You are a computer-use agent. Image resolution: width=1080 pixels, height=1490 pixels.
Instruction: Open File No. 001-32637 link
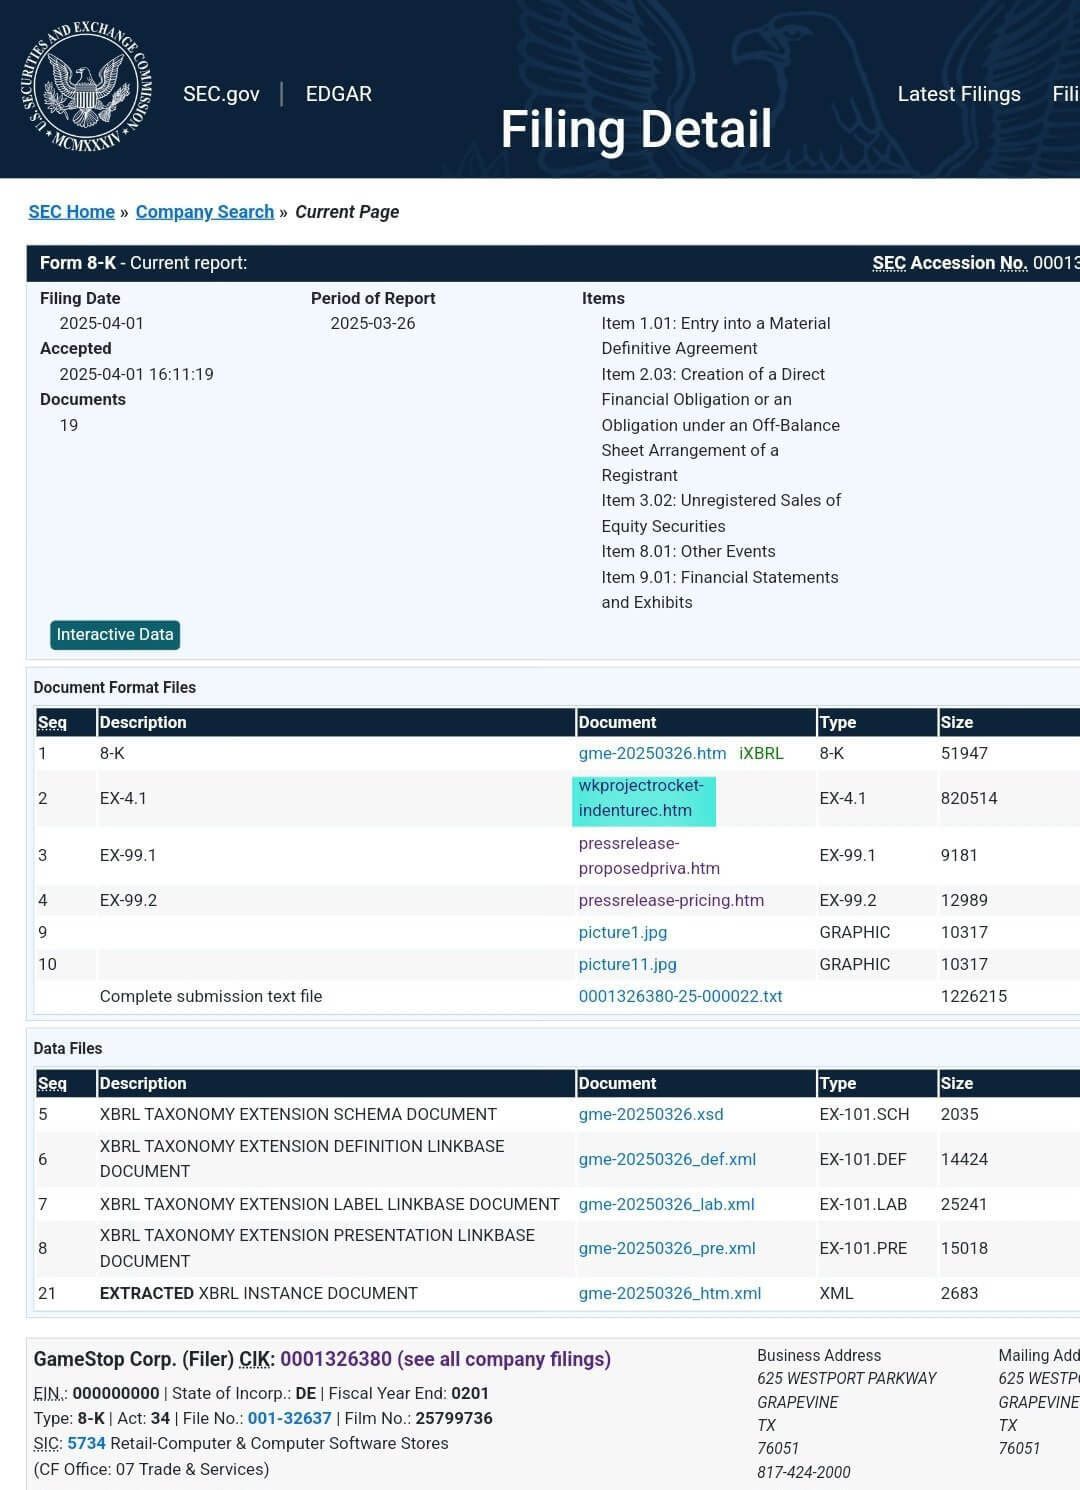[289, 1419]
